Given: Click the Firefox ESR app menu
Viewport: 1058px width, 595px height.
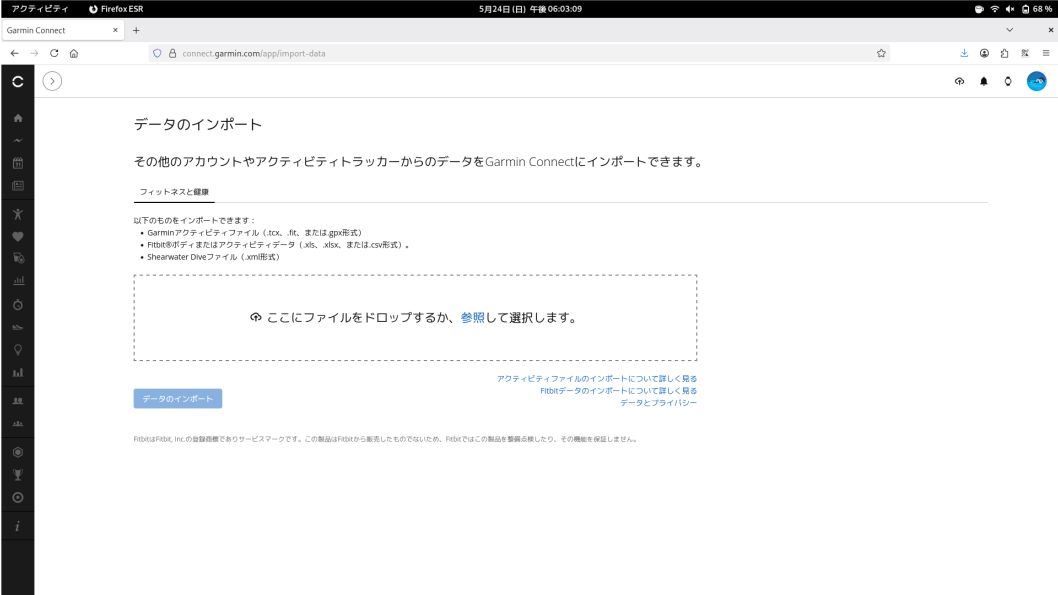Looking at the screenshot, I should [x=116, y=9].
